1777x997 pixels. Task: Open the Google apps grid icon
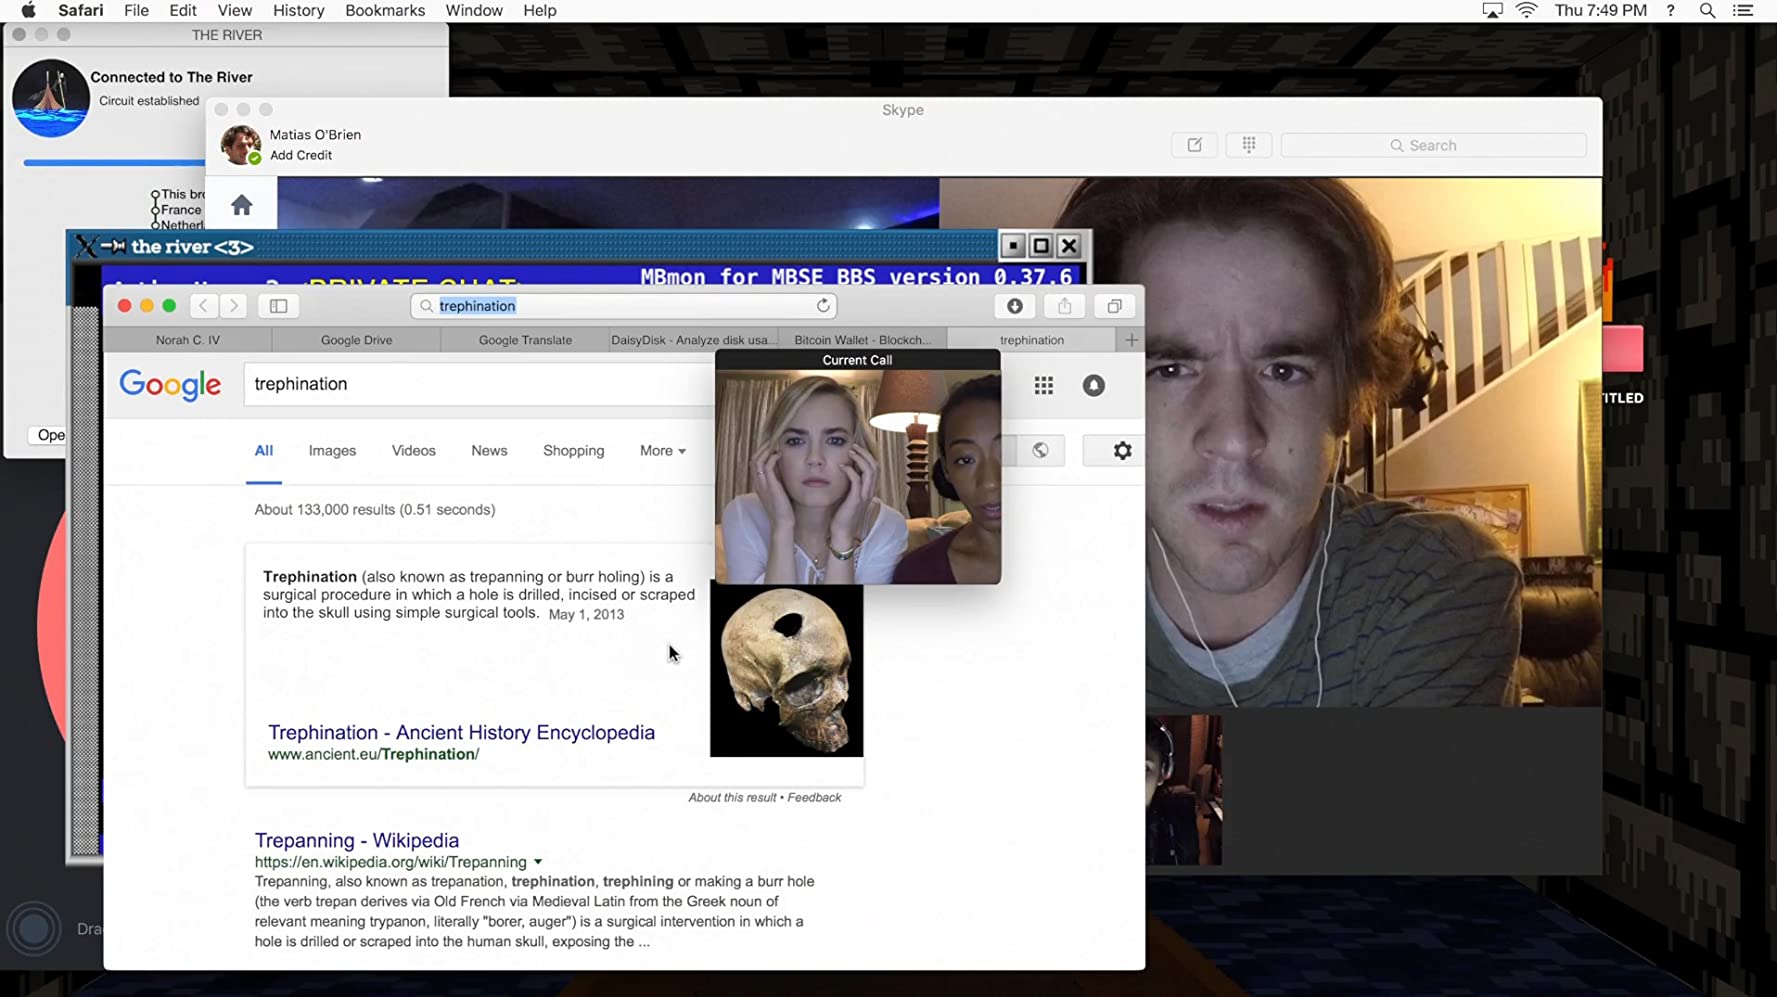[1043, 385]
